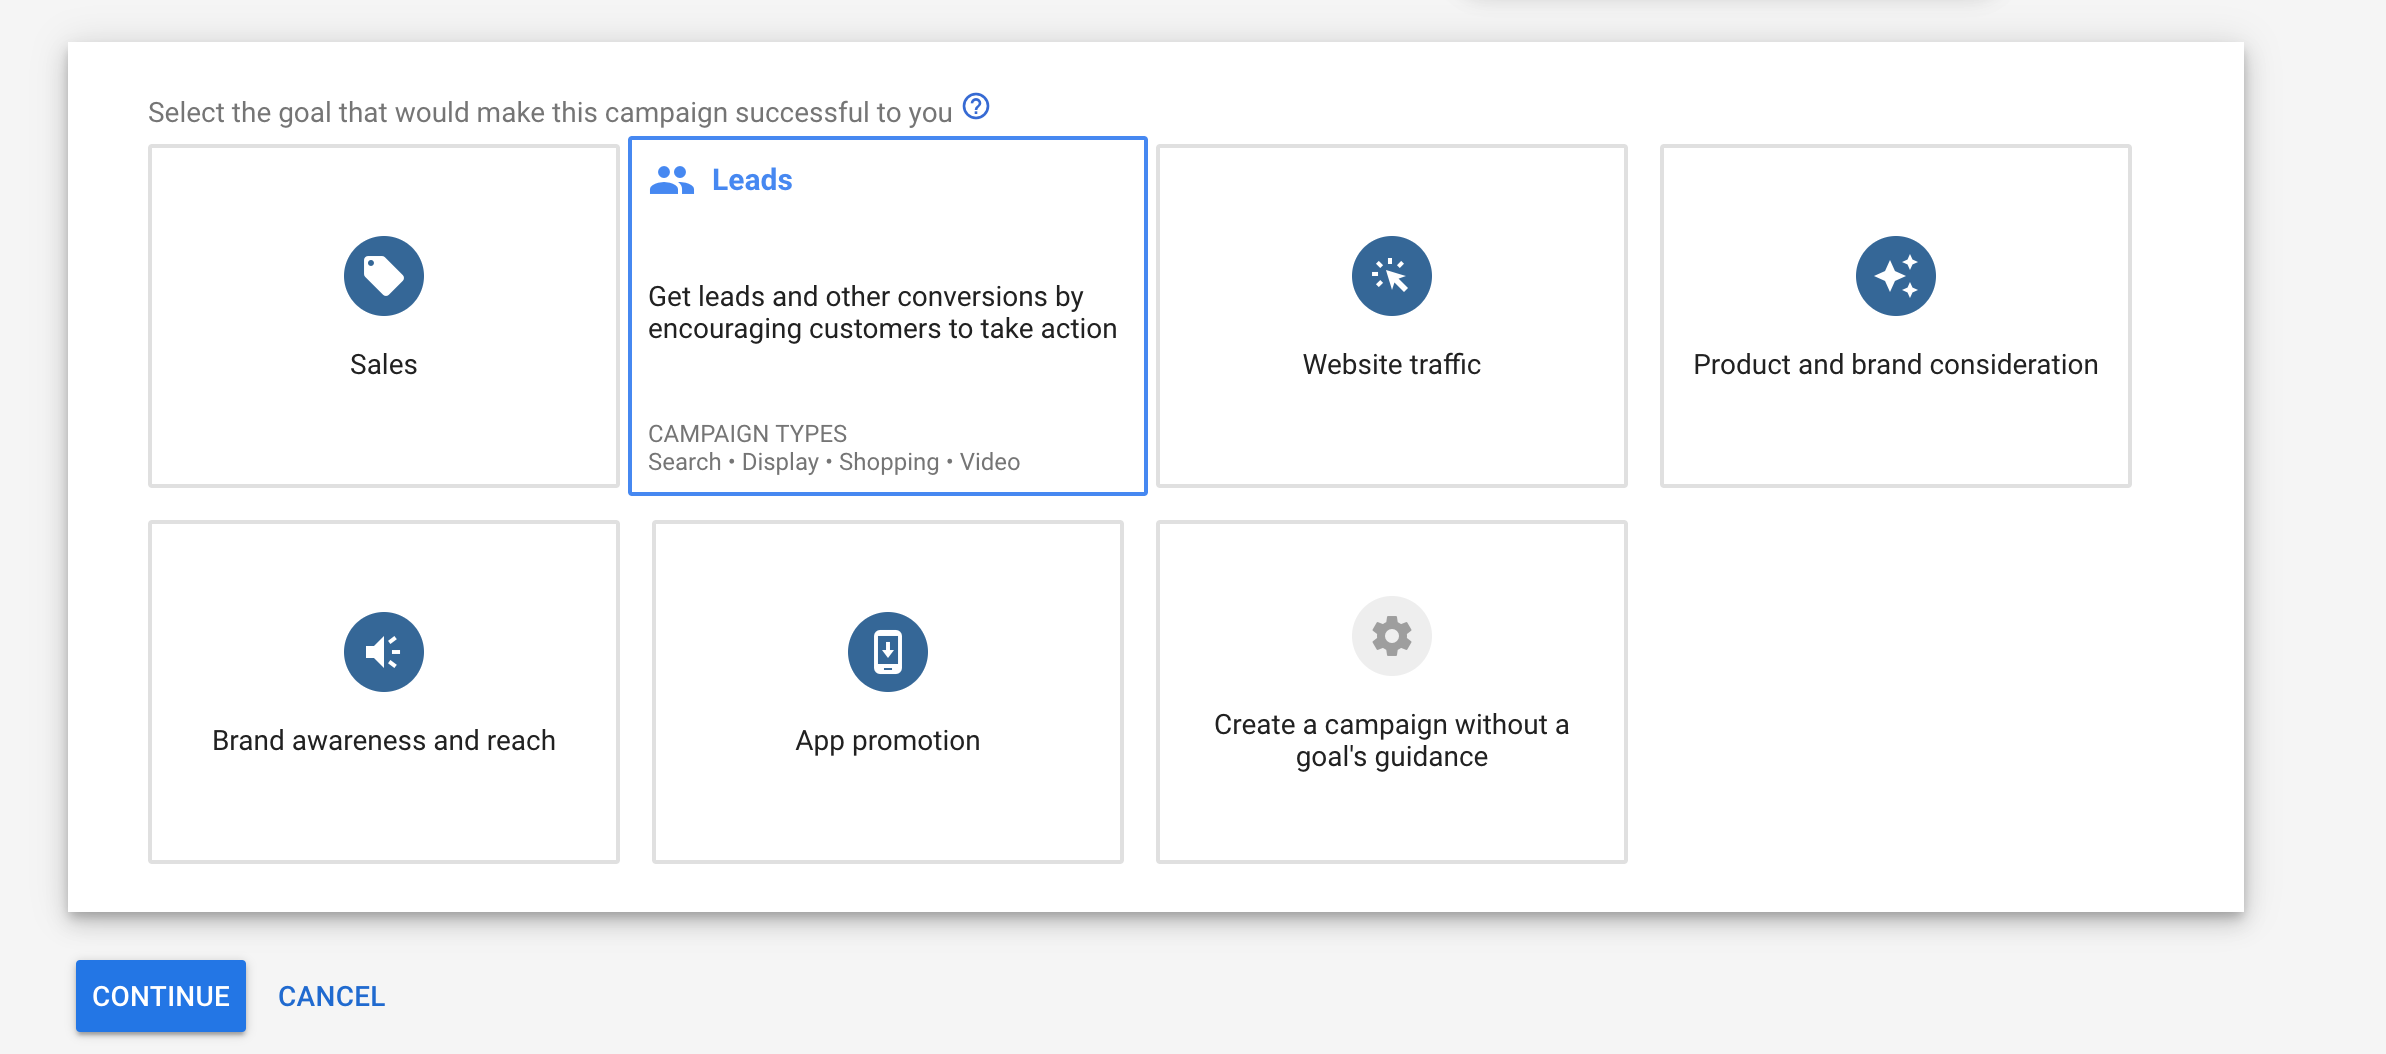The width and height of the screenshot is (2386, 1054).
Task: Click the Brand awareness megaphone icon
Action: point(384,652)
